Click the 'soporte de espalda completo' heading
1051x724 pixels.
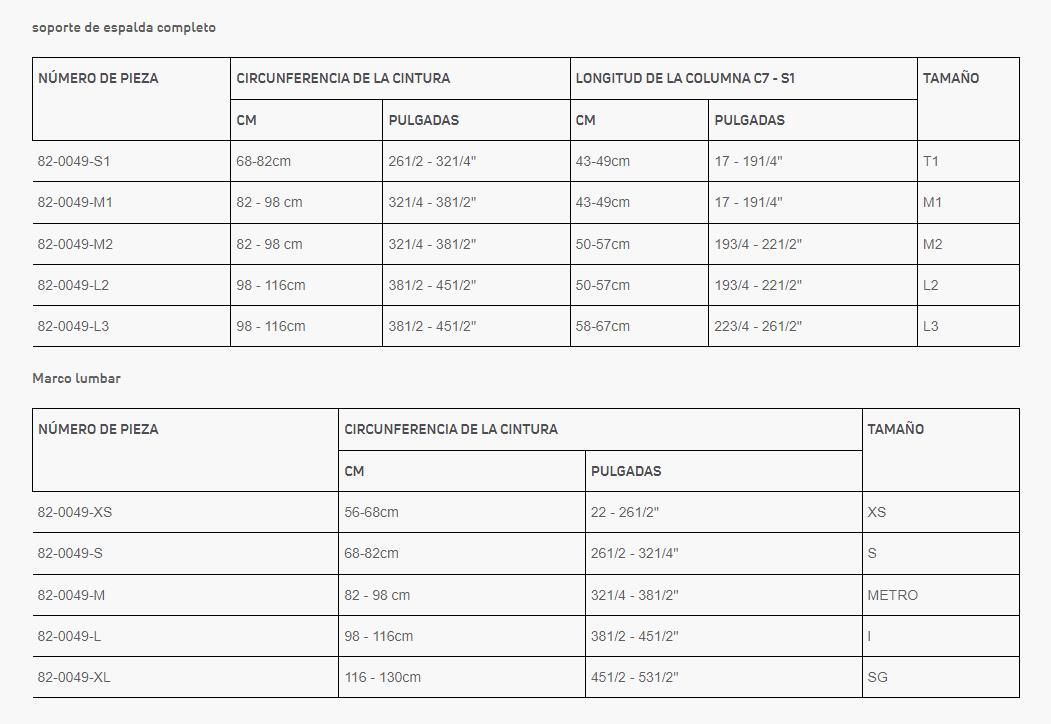pos(124,27)
